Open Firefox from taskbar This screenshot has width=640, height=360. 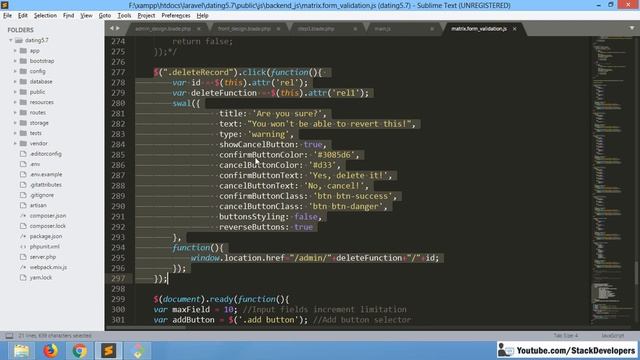[x=51, y=351]
